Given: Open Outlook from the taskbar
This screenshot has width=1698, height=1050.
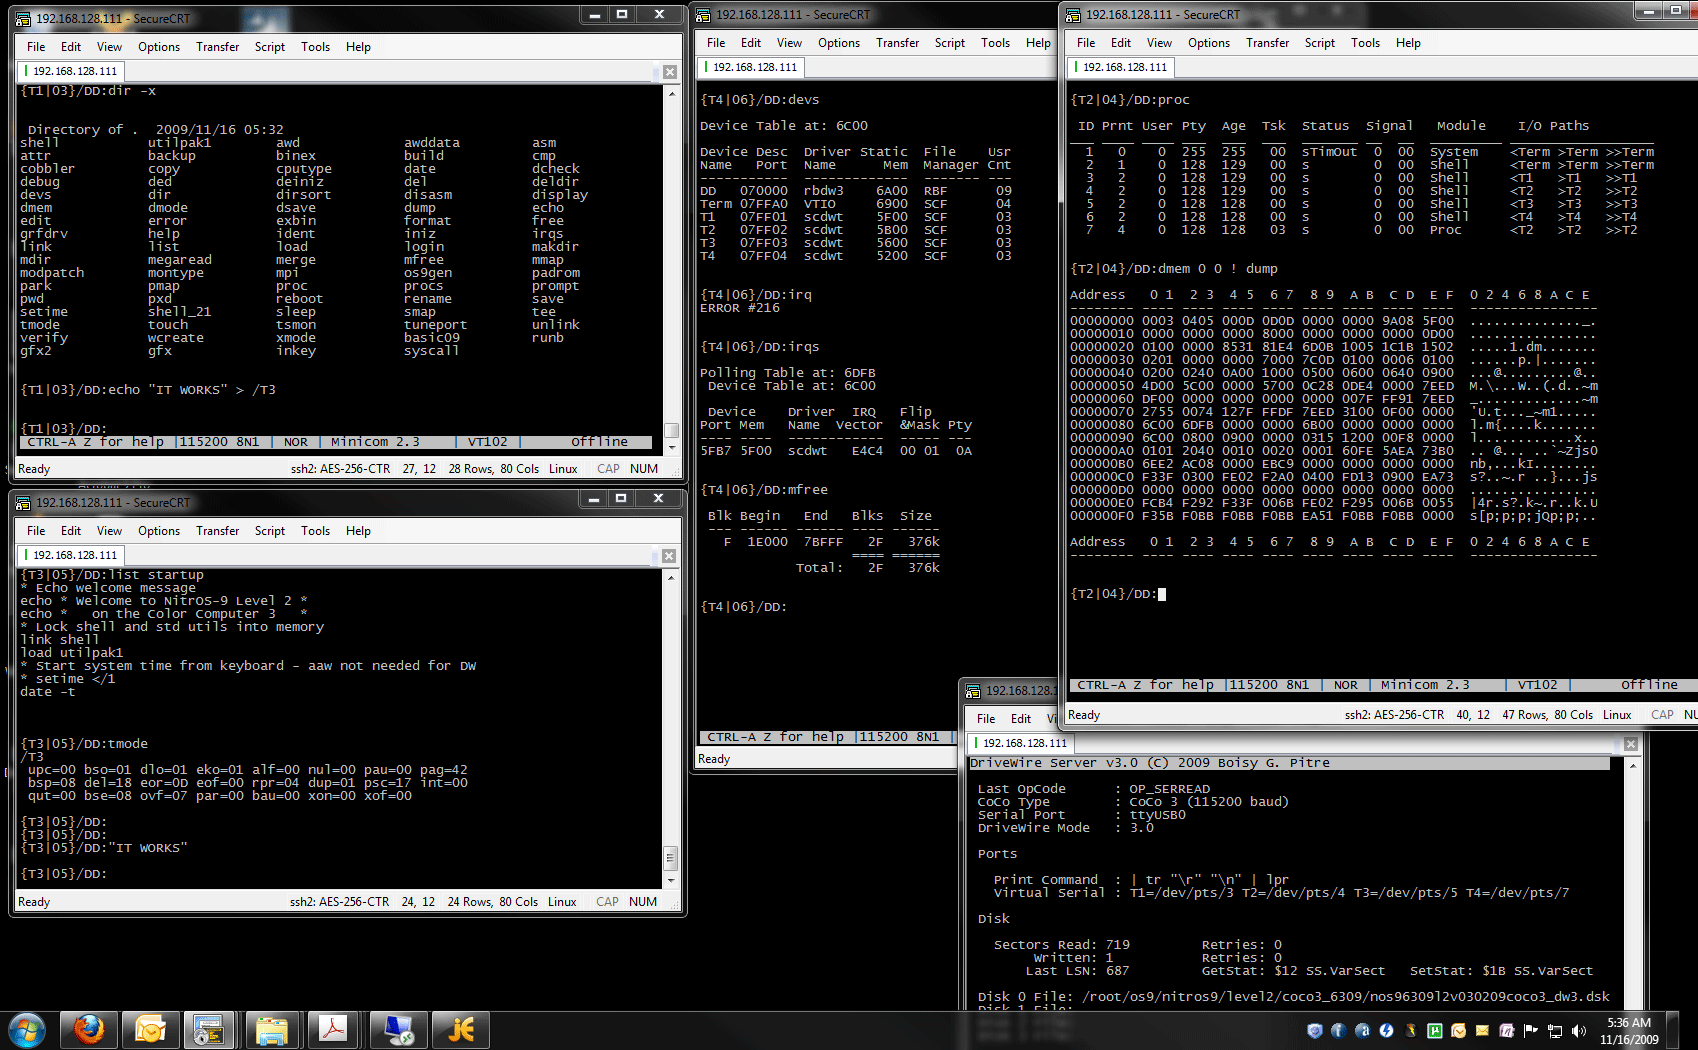Looking at the screenshot, I should pos(150,1030).
